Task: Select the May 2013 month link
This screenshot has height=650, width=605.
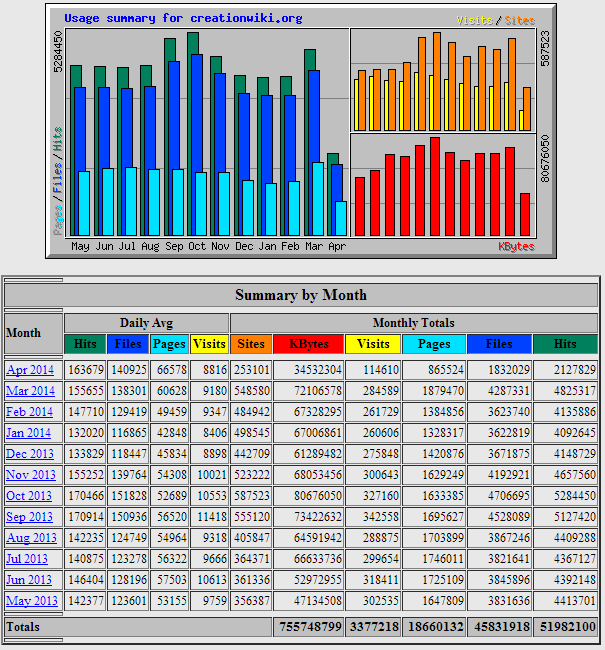Action: pos(30,601)
